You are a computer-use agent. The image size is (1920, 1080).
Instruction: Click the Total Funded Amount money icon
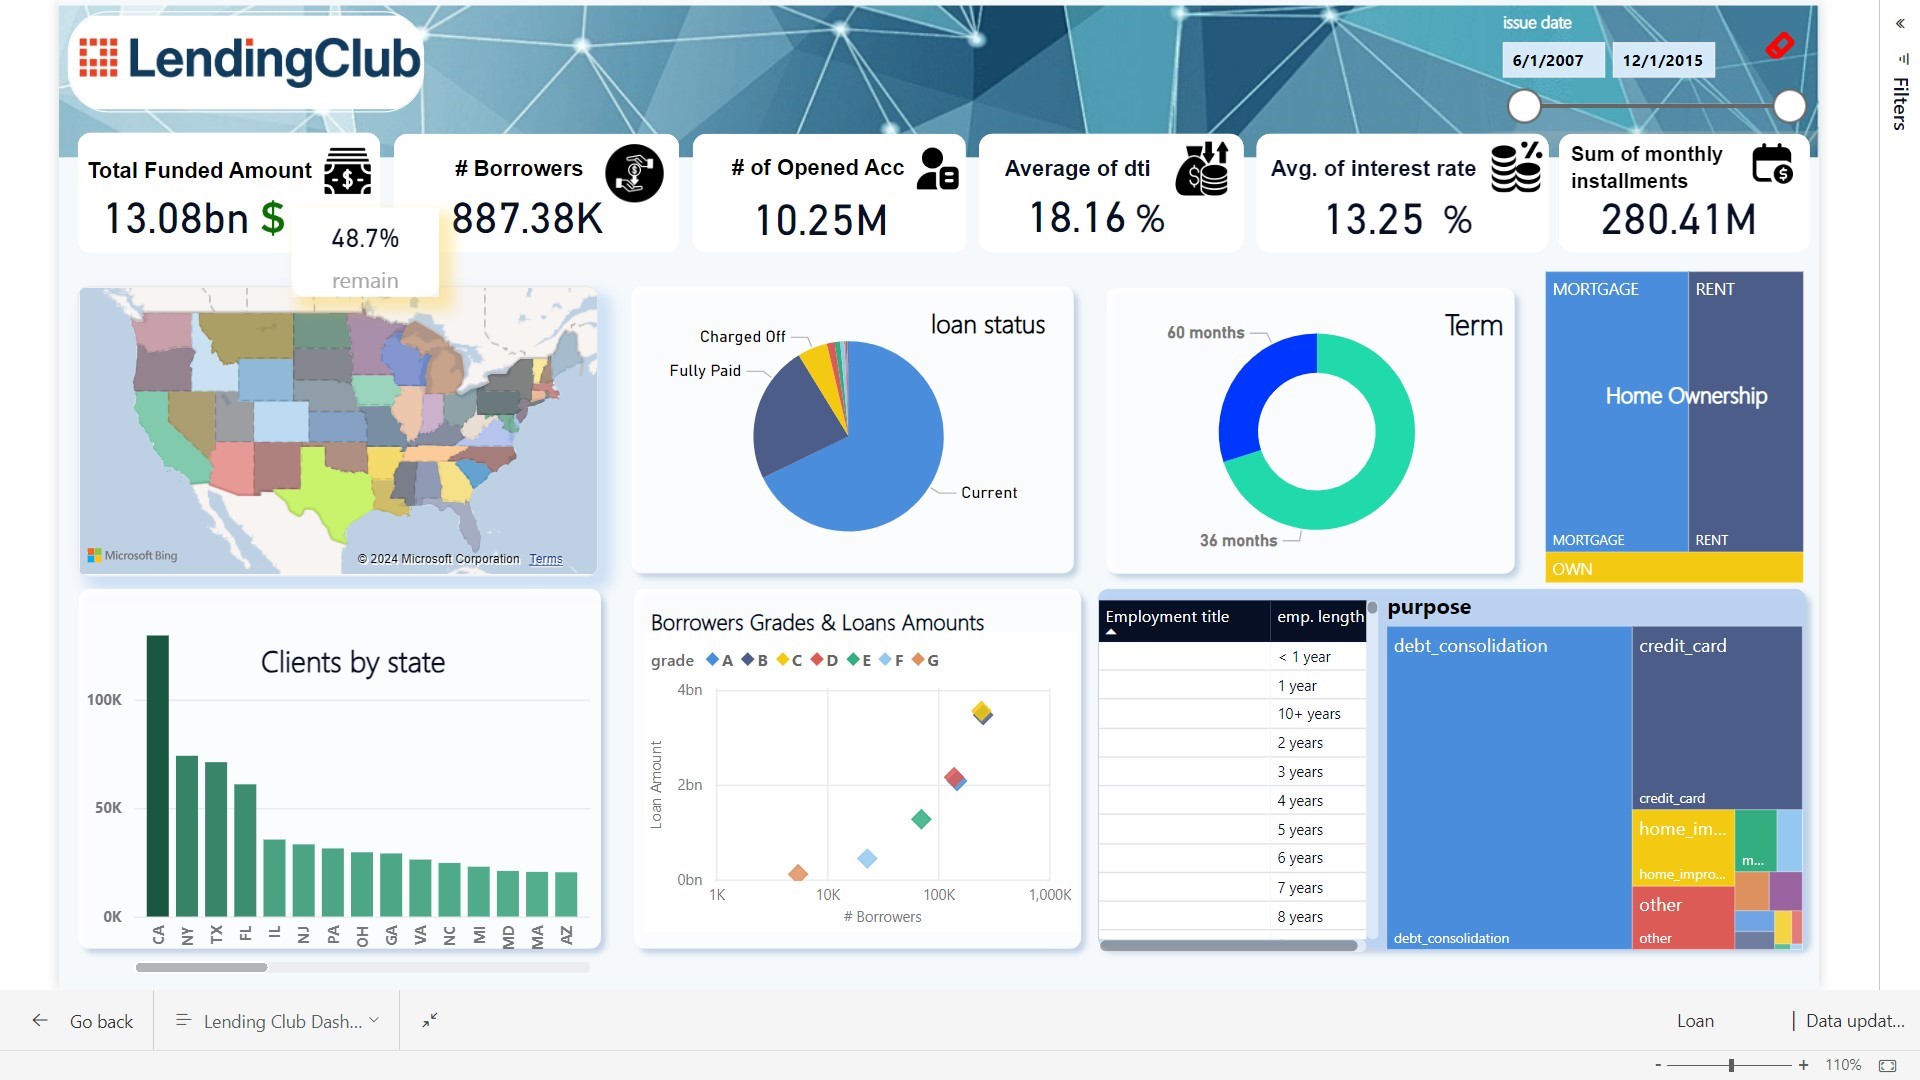347,172
